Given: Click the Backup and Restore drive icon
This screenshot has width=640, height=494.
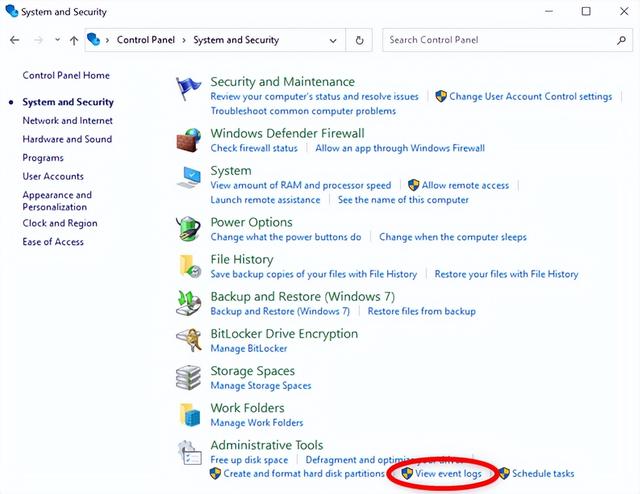Looking at the screenshot, I should coord(188,303).
